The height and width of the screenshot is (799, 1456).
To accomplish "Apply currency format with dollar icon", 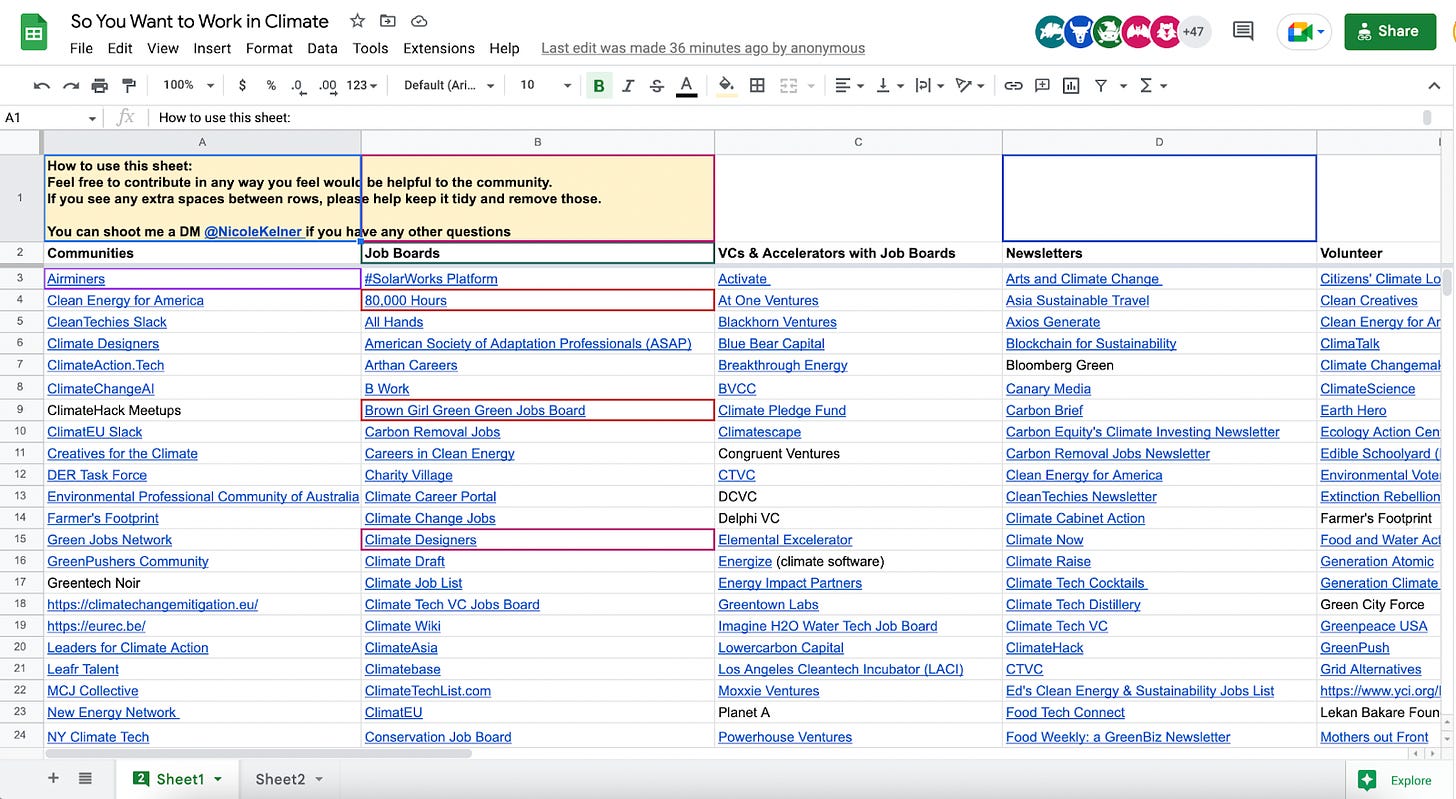I will pos(242,86).
